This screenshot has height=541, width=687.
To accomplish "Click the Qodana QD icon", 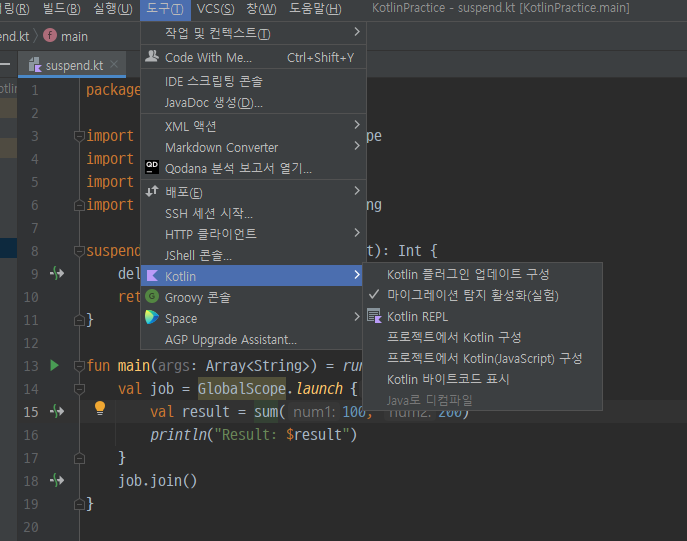I will (x=152, y=167).
